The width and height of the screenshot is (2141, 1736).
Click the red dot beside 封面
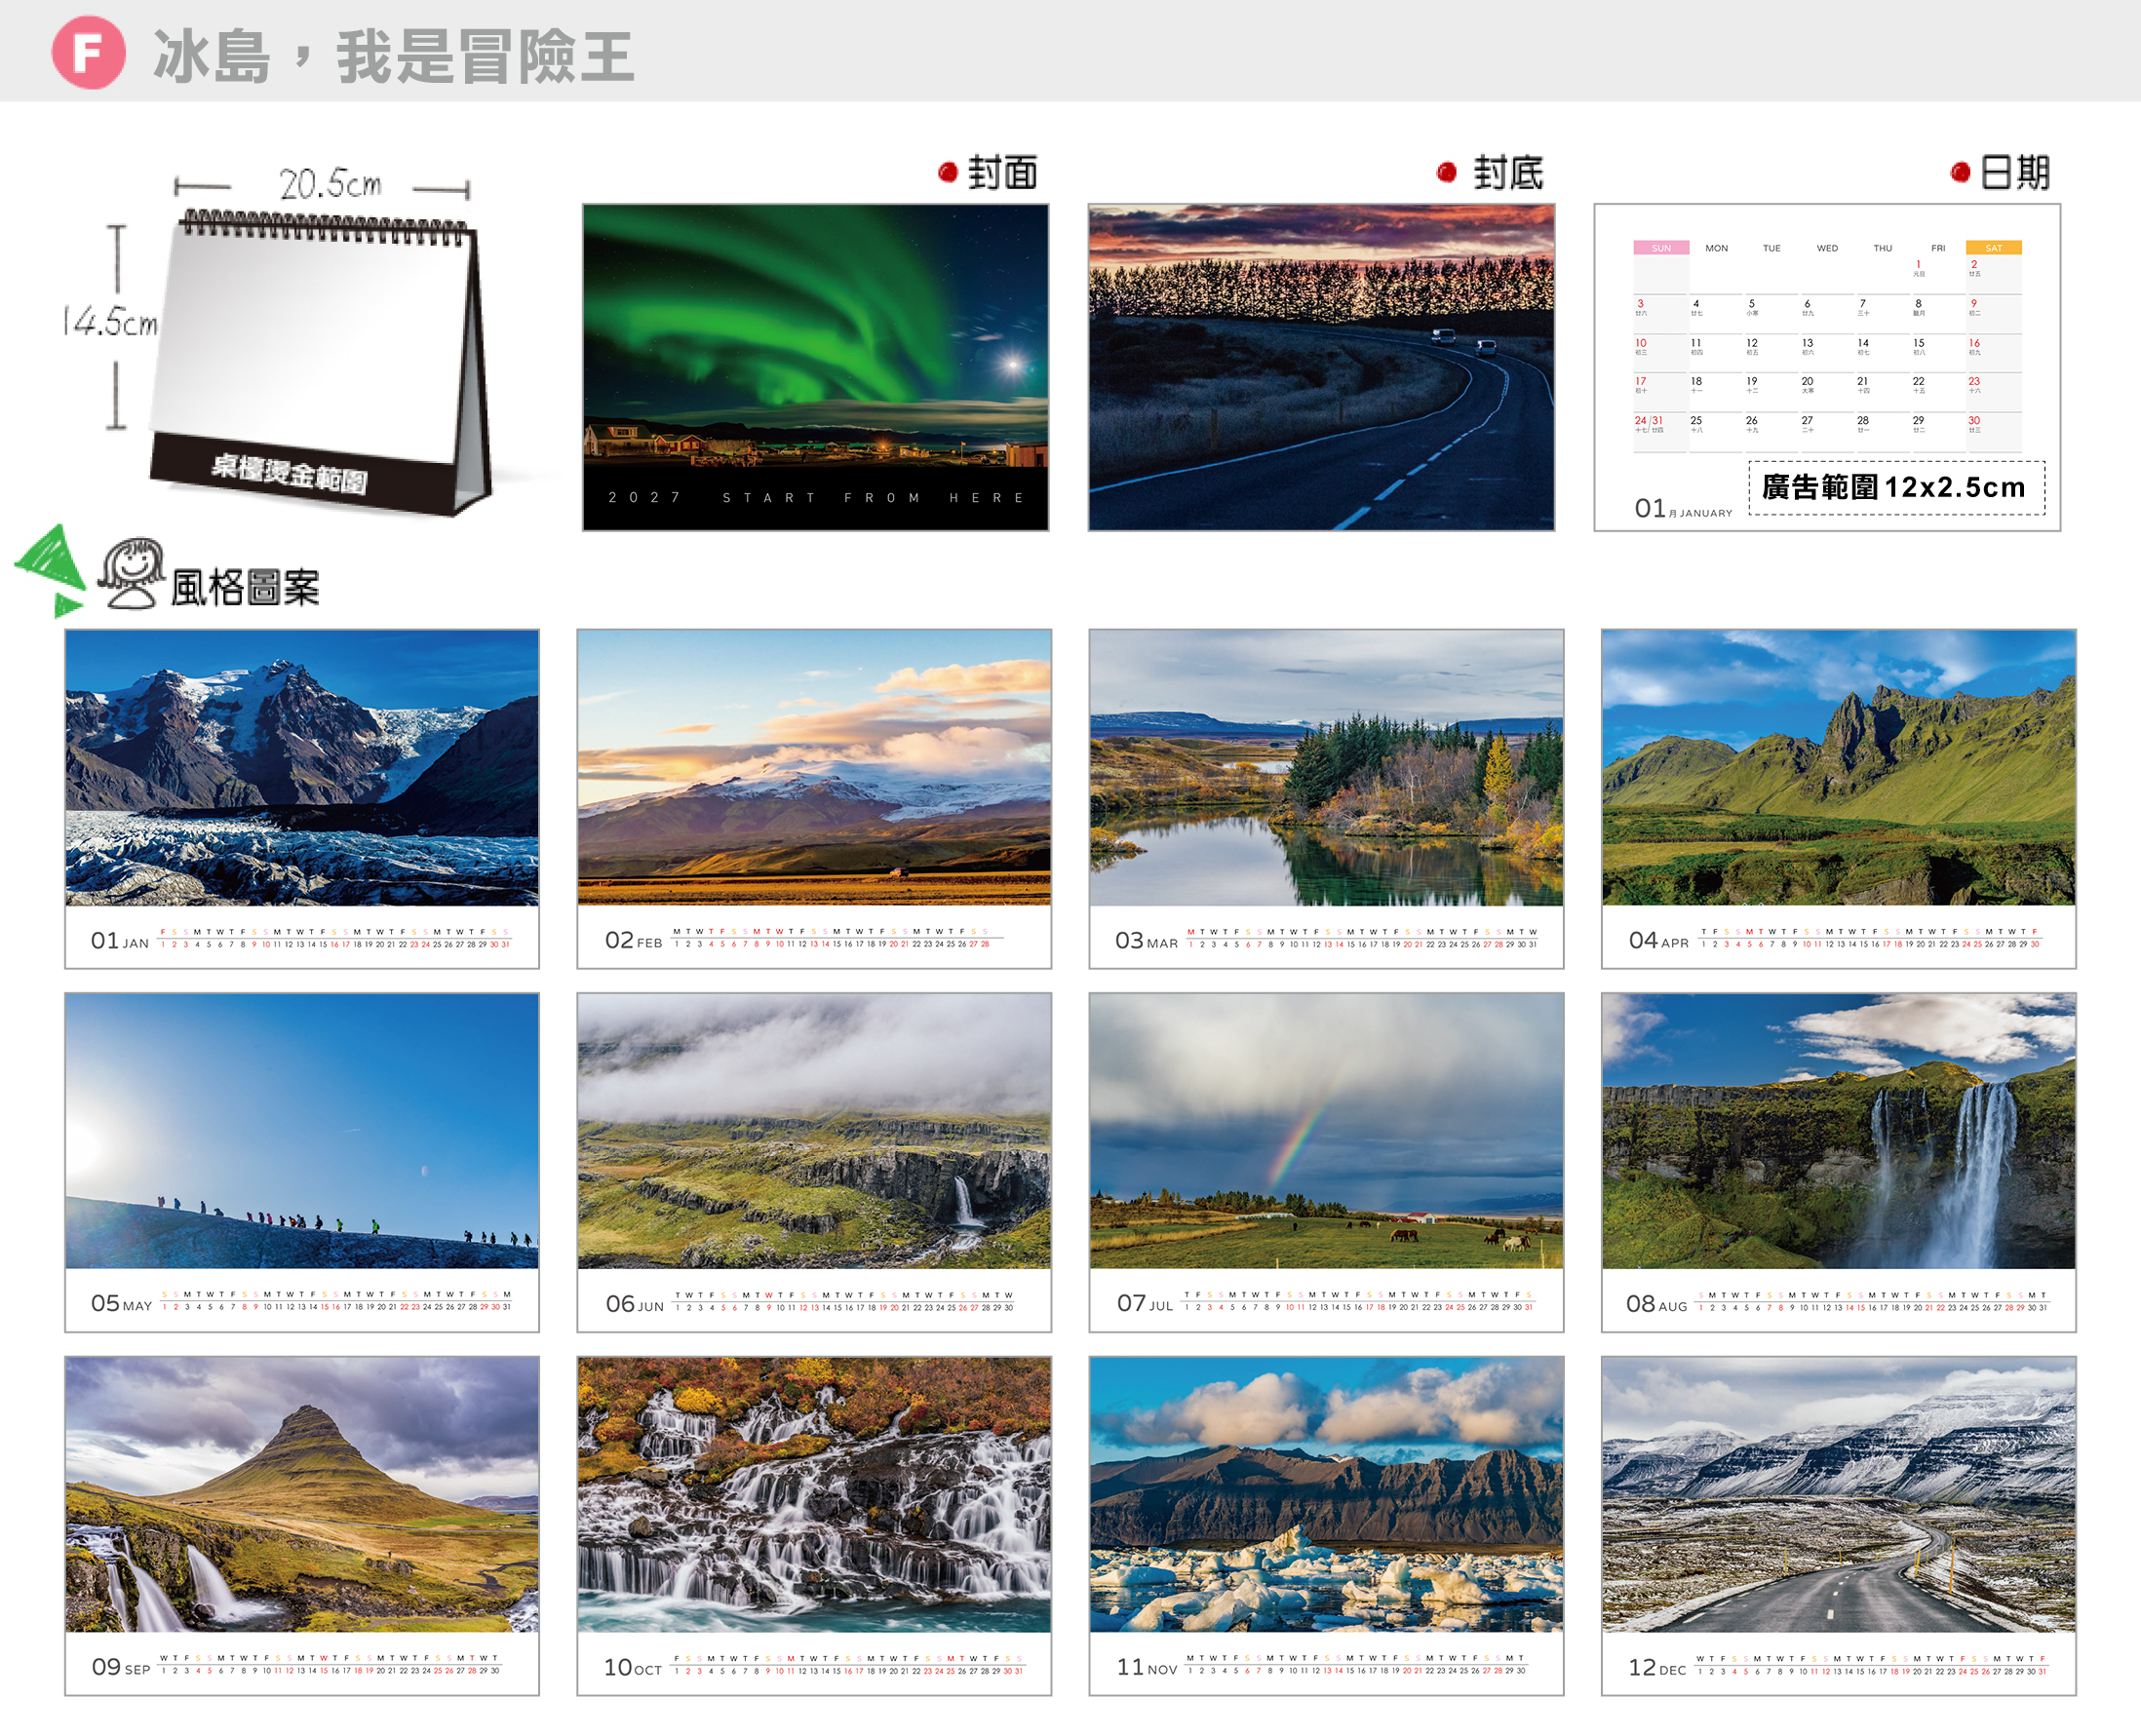click(948, 173)
